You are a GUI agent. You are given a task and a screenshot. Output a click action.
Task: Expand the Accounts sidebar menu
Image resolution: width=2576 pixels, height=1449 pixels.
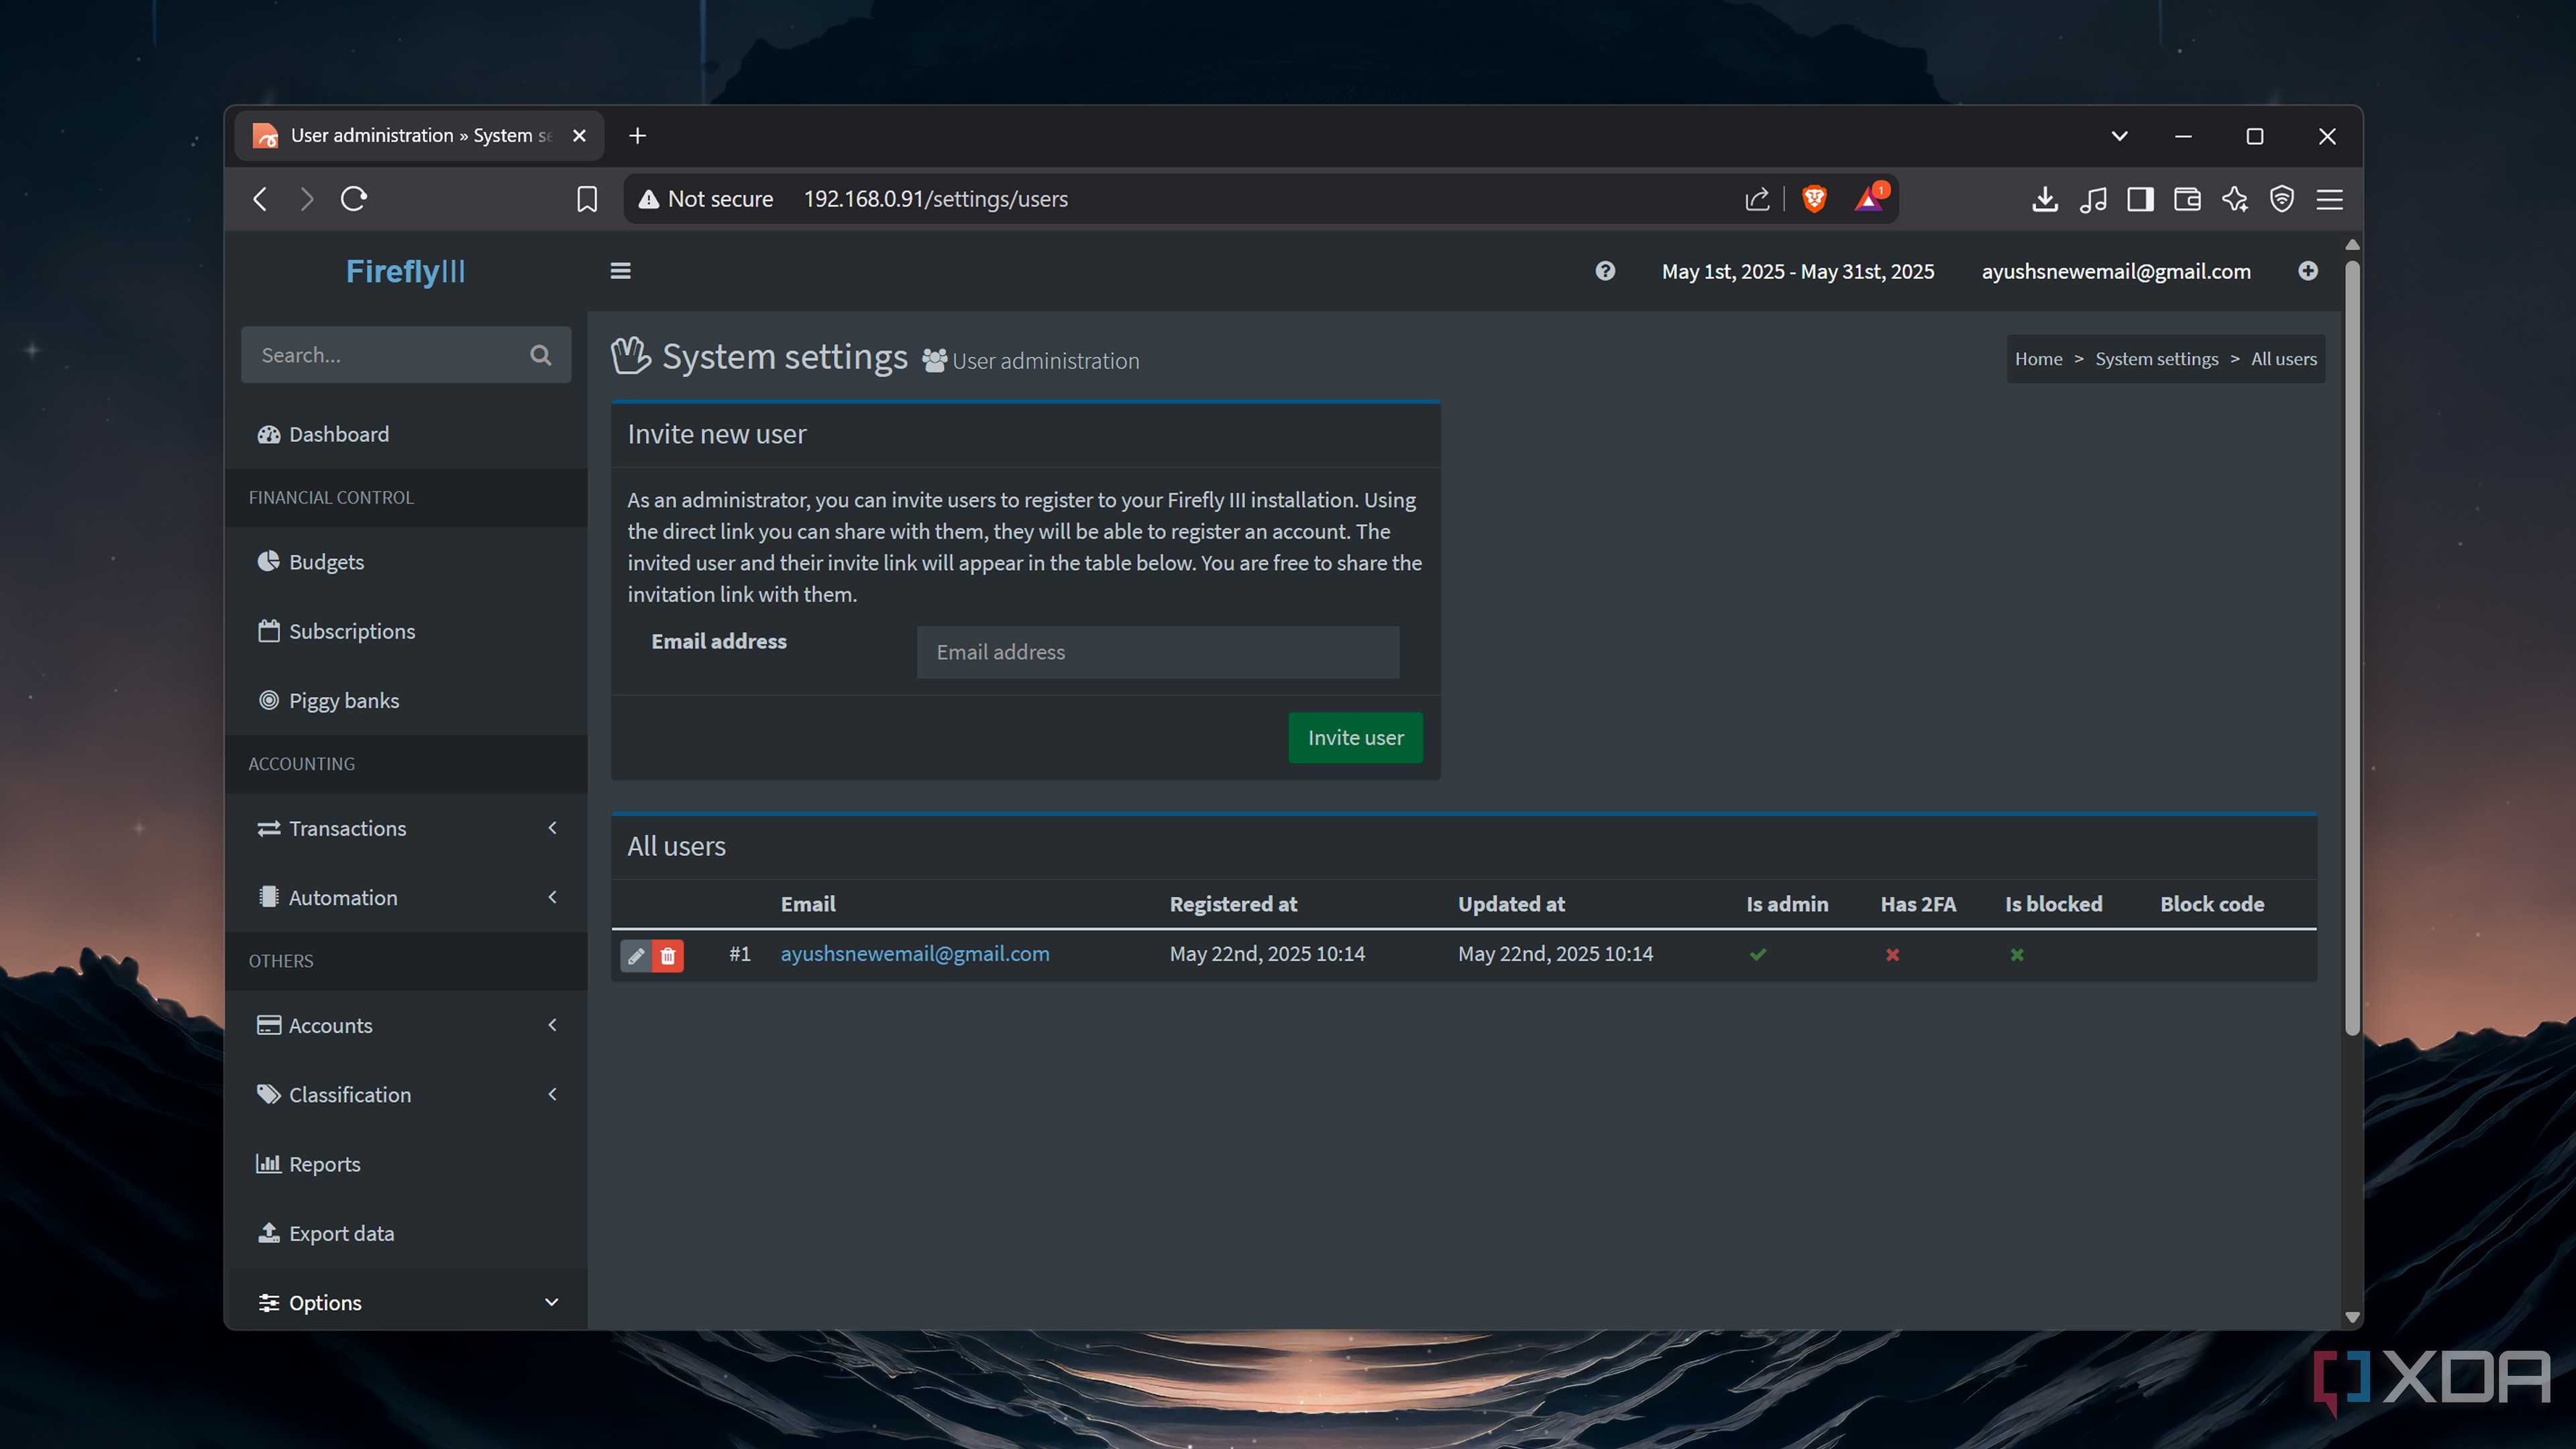[406, 1026]
